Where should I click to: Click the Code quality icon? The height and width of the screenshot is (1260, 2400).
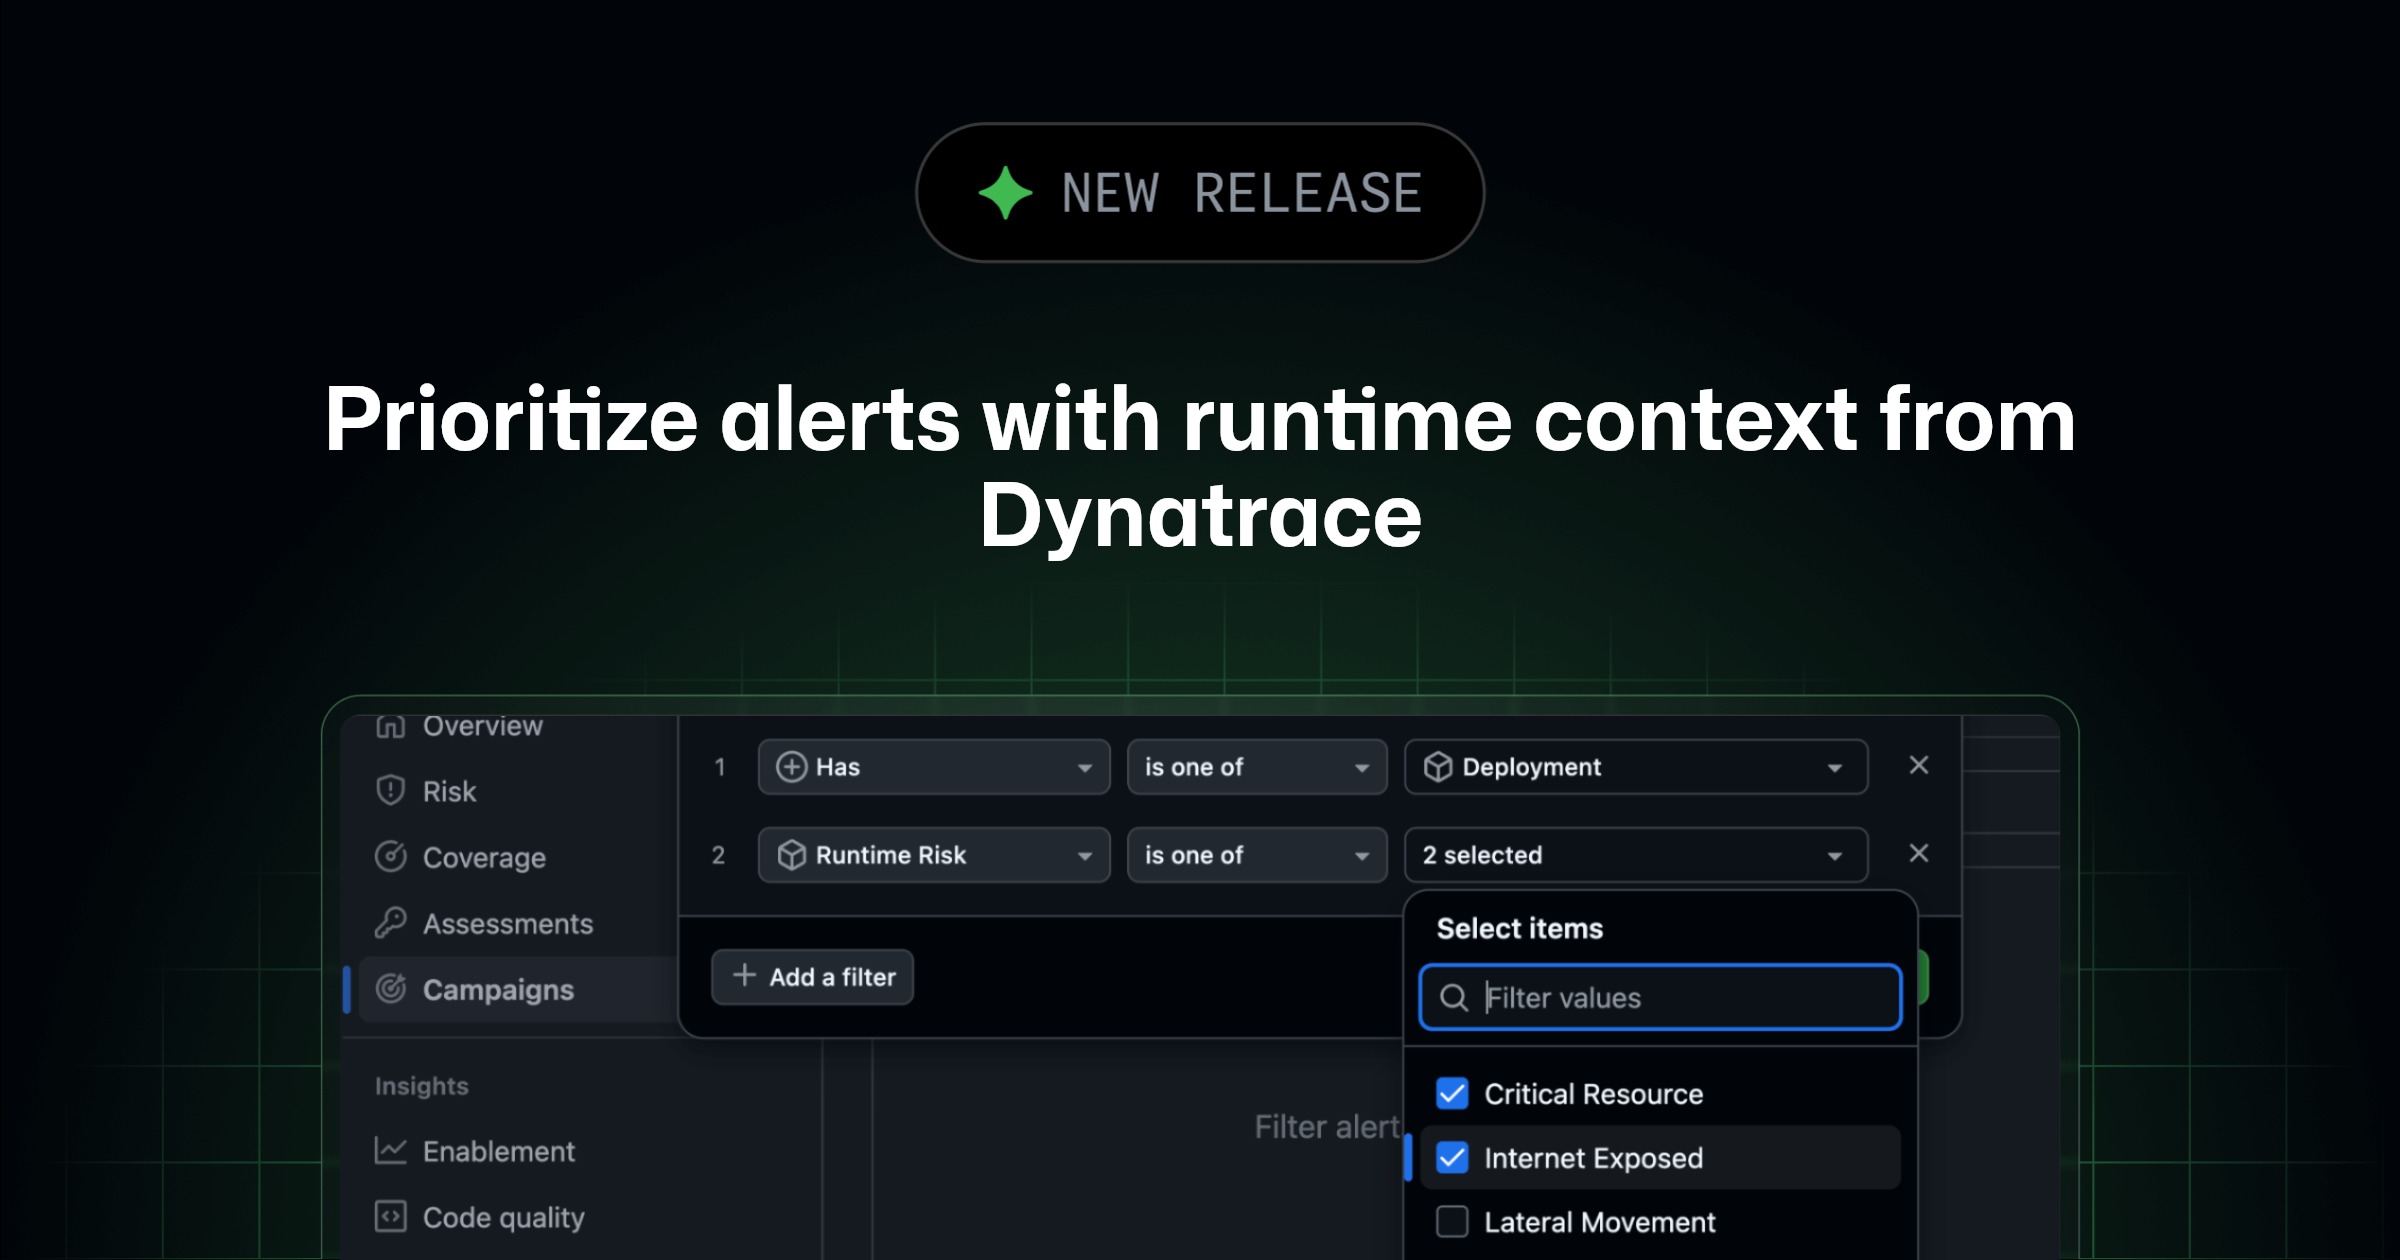390,1216
